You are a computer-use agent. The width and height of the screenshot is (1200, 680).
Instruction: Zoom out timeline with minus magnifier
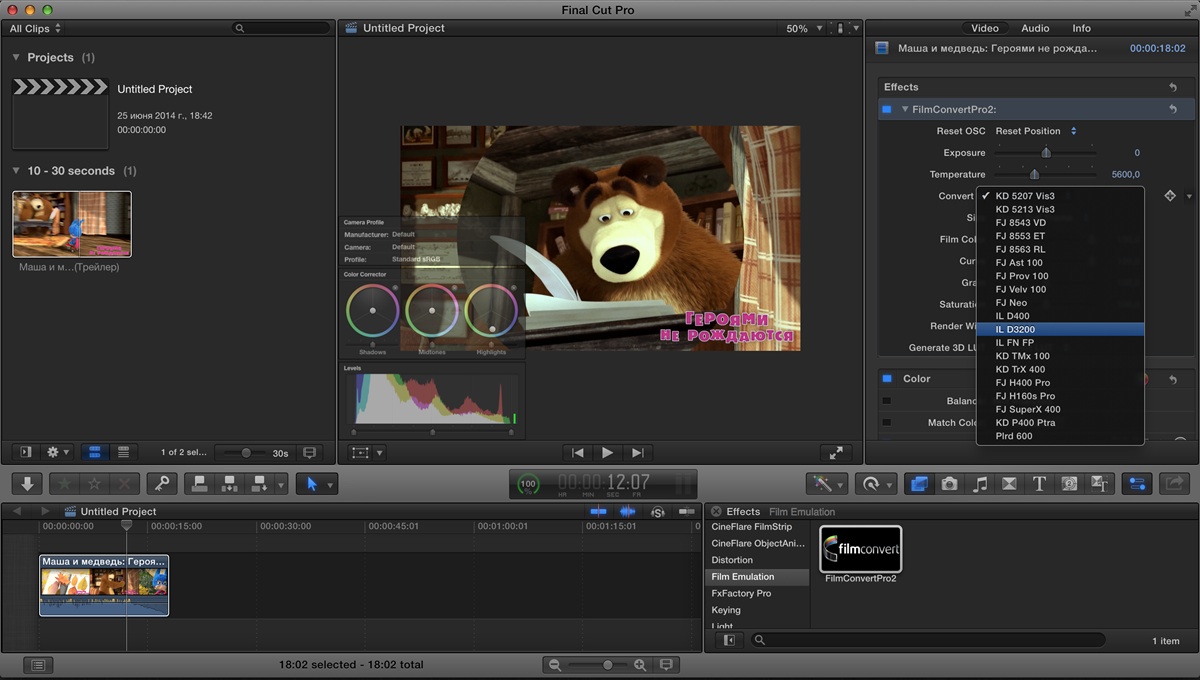coord(555,665)
